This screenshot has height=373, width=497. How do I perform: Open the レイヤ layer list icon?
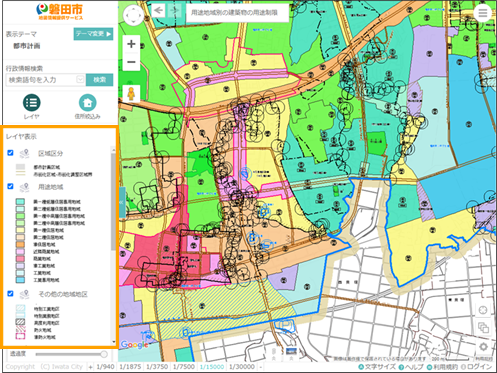pos(32,103)
